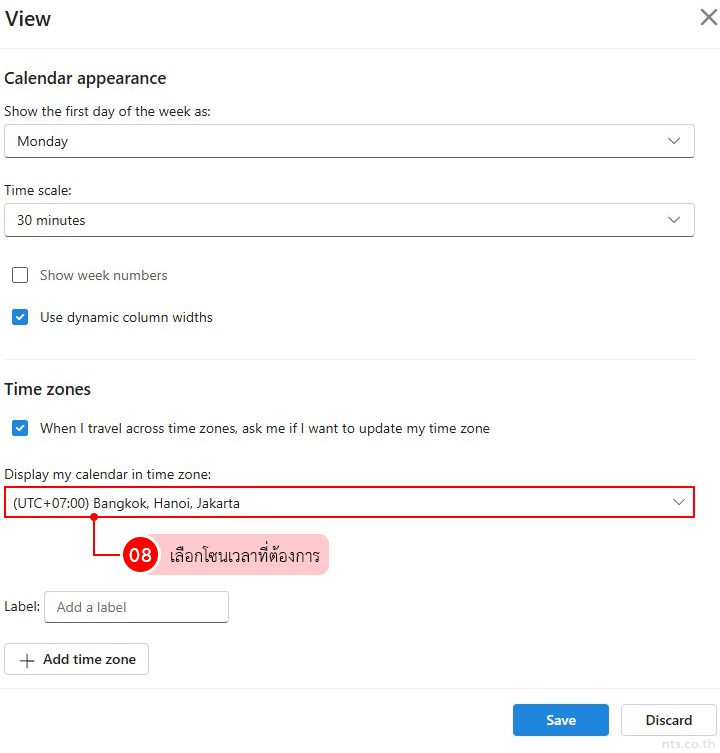
Task: Click the pink Thai annotation callout
Action: pyautogui.click(x=244, y=555)
